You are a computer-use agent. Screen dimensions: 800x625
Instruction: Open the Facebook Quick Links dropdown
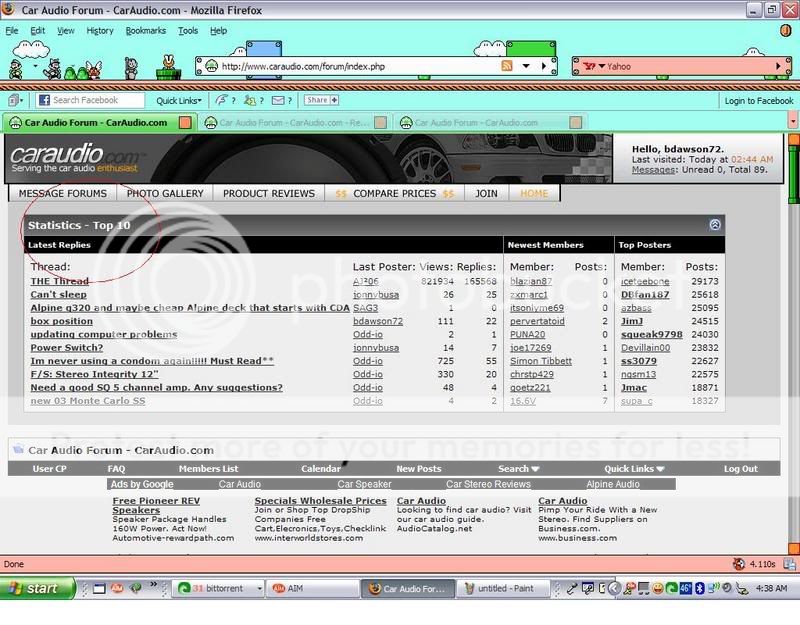point(179,101)
